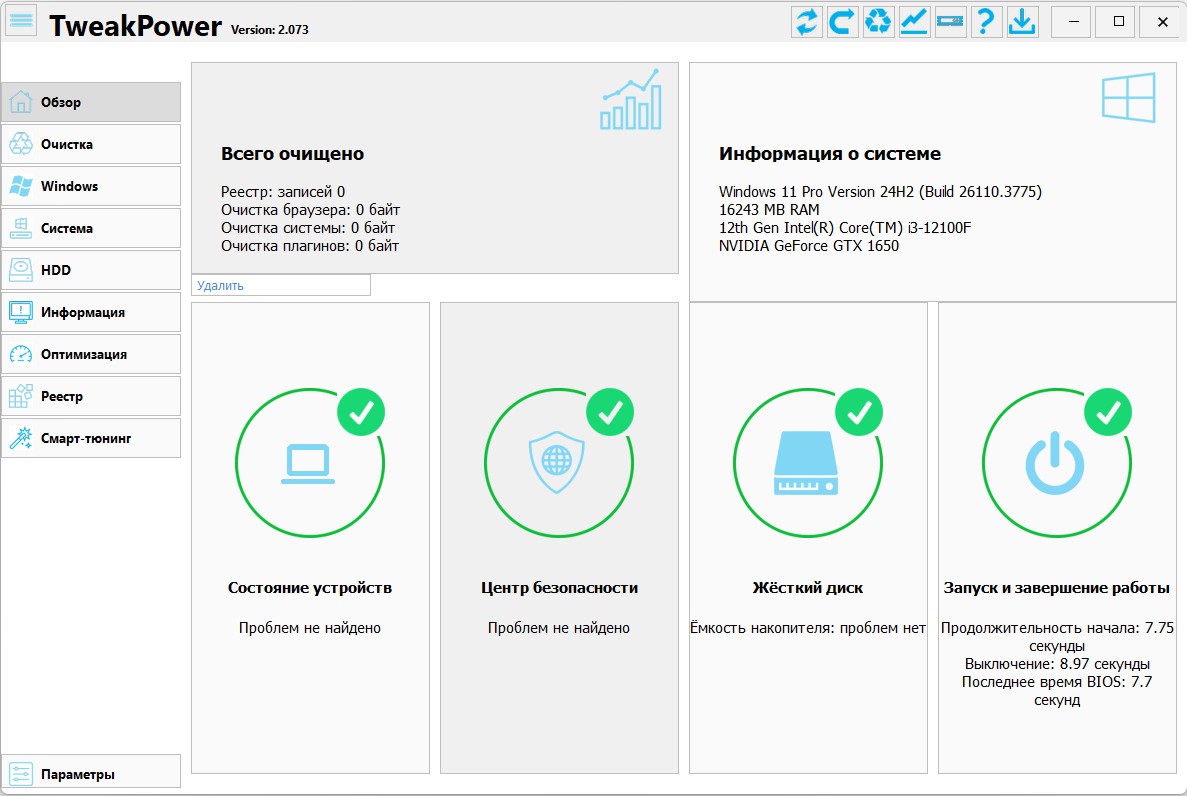The height and width of the screenshot is (796, 1187).
Task: Click the curved single-arrow toolbar icon
Action: tap(842, 21)
